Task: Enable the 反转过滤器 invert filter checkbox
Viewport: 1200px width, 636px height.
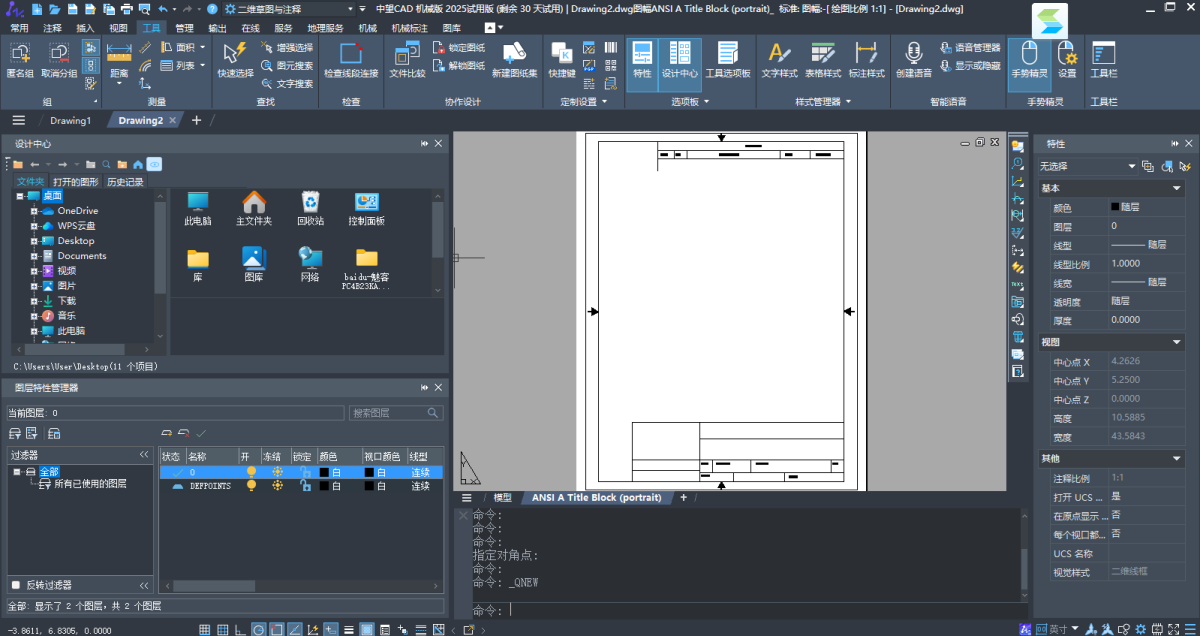Action: pos(15,585)
